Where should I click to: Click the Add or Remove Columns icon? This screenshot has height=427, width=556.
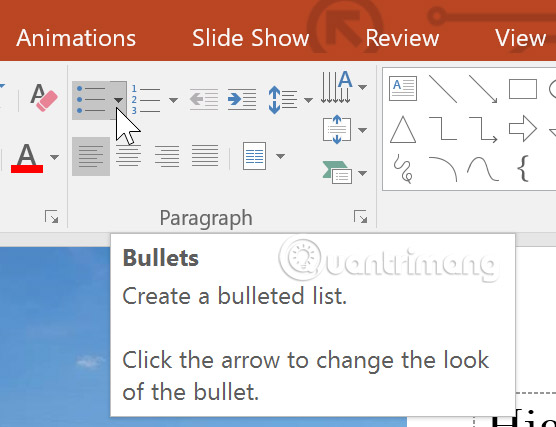tap(255, 156)
